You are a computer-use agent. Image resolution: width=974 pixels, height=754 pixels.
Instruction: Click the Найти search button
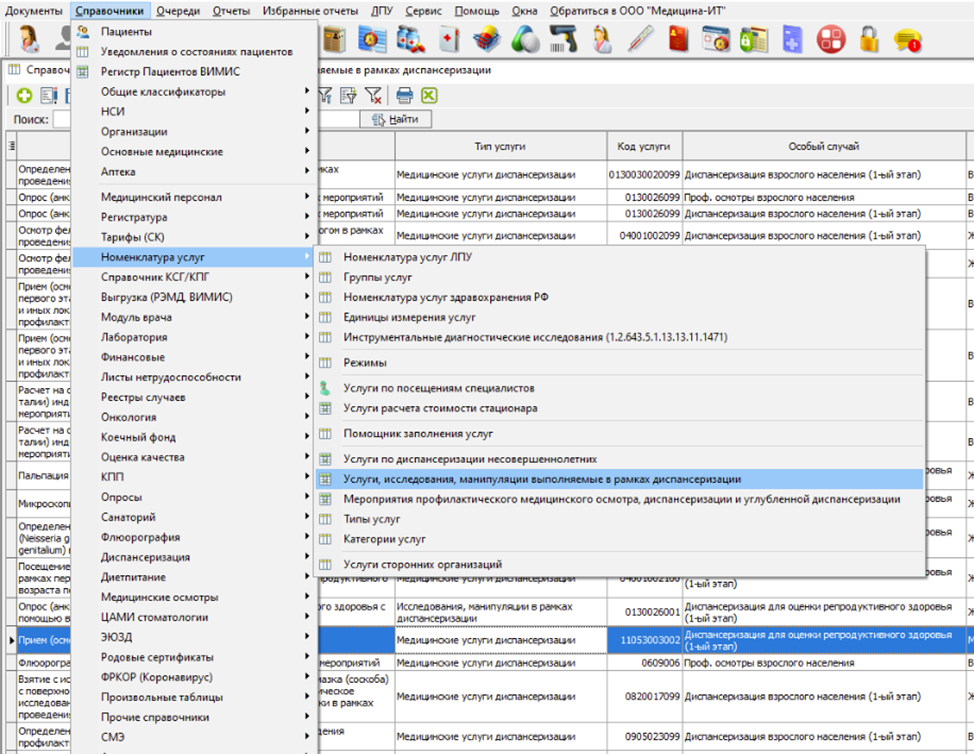click(396, 119)
